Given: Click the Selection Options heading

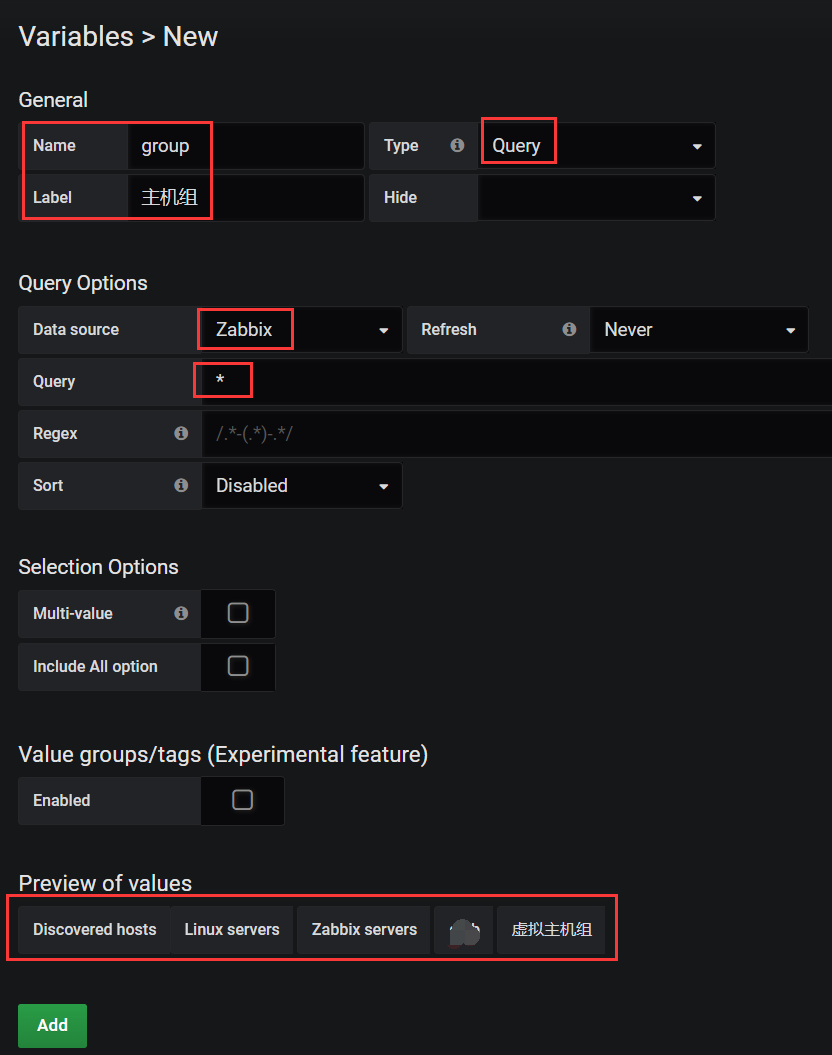Looking at the screenshot, I should click(98, 567).
